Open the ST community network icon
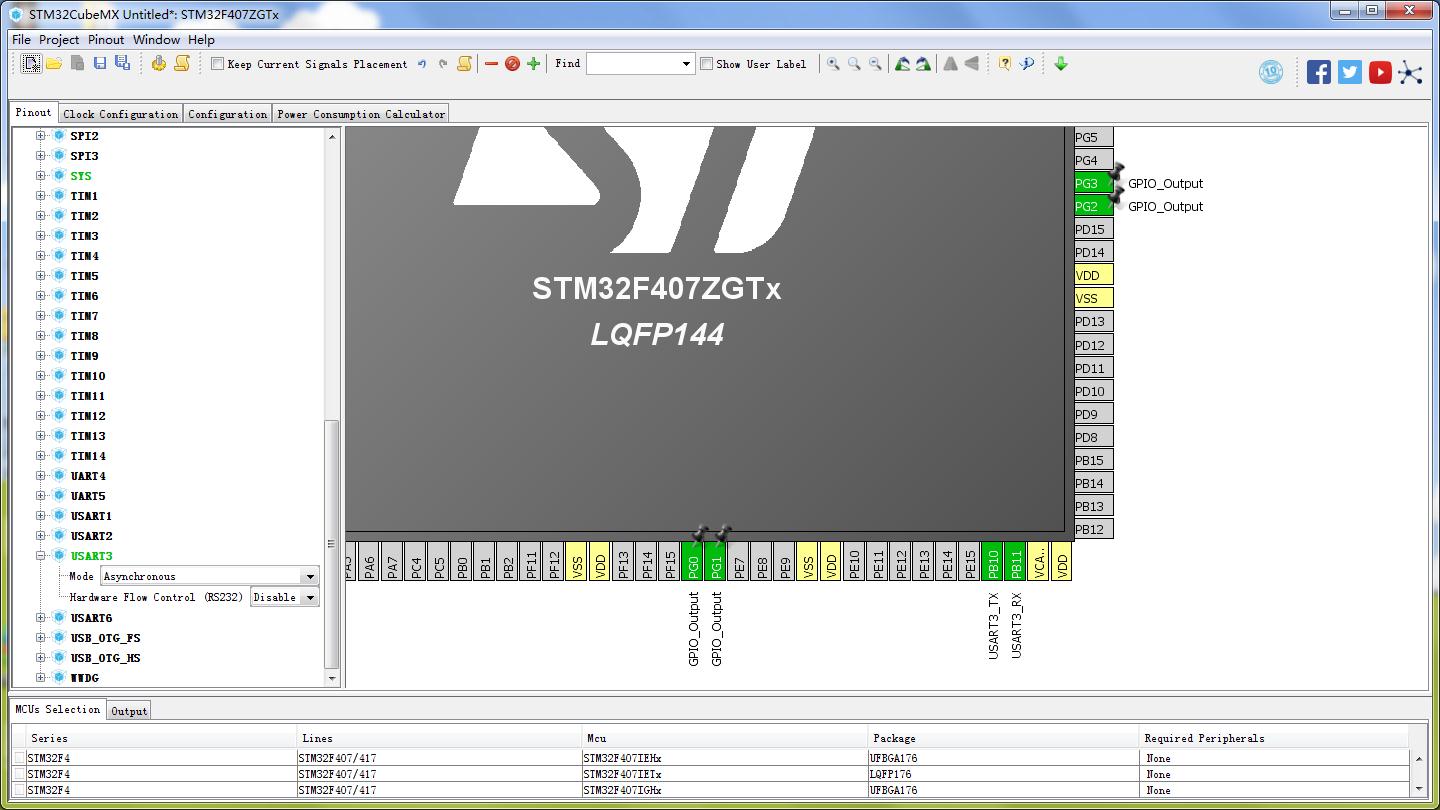 coord(1410,72)
